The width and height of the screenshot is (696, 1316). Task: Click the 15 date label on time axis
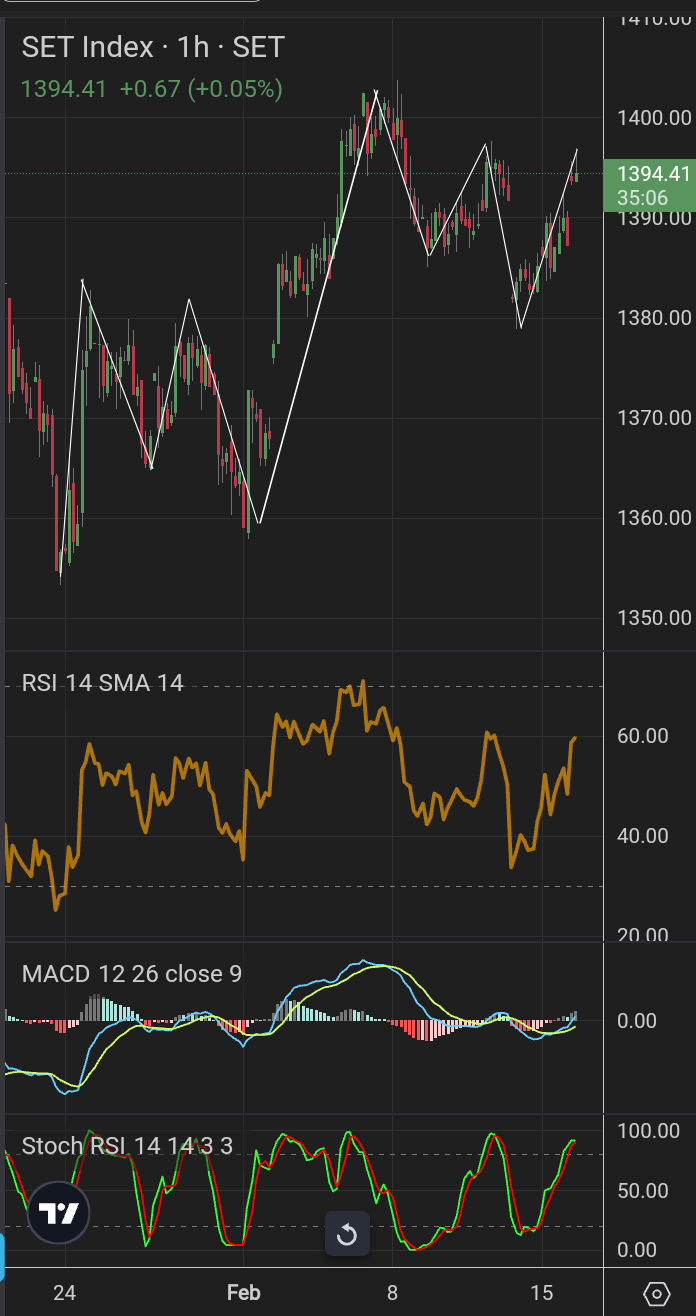[542, 1293]
